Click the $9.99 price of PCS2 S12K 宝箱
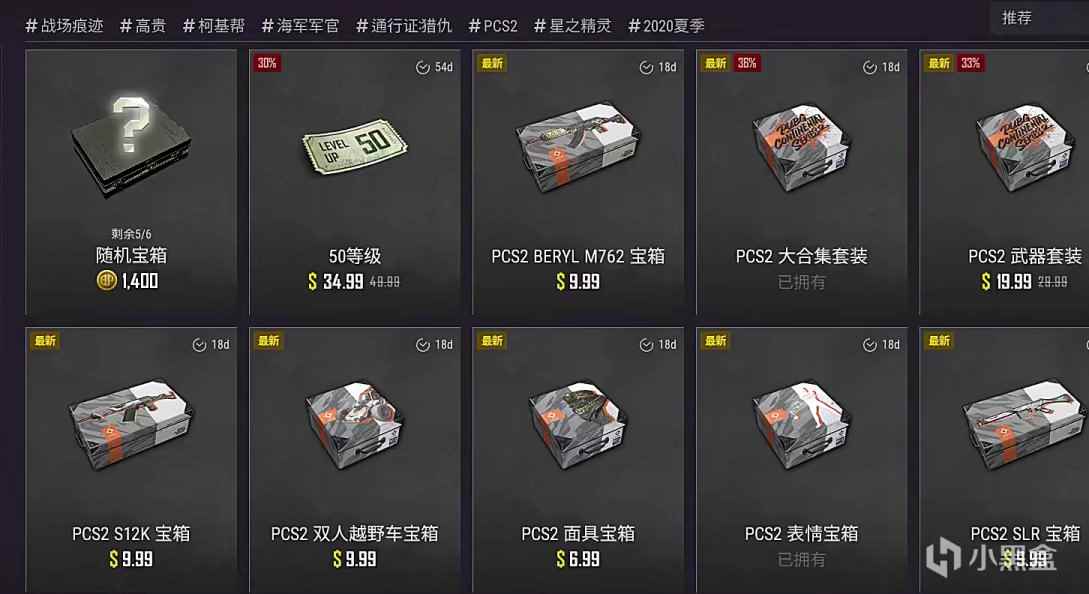 pos(131,559)
